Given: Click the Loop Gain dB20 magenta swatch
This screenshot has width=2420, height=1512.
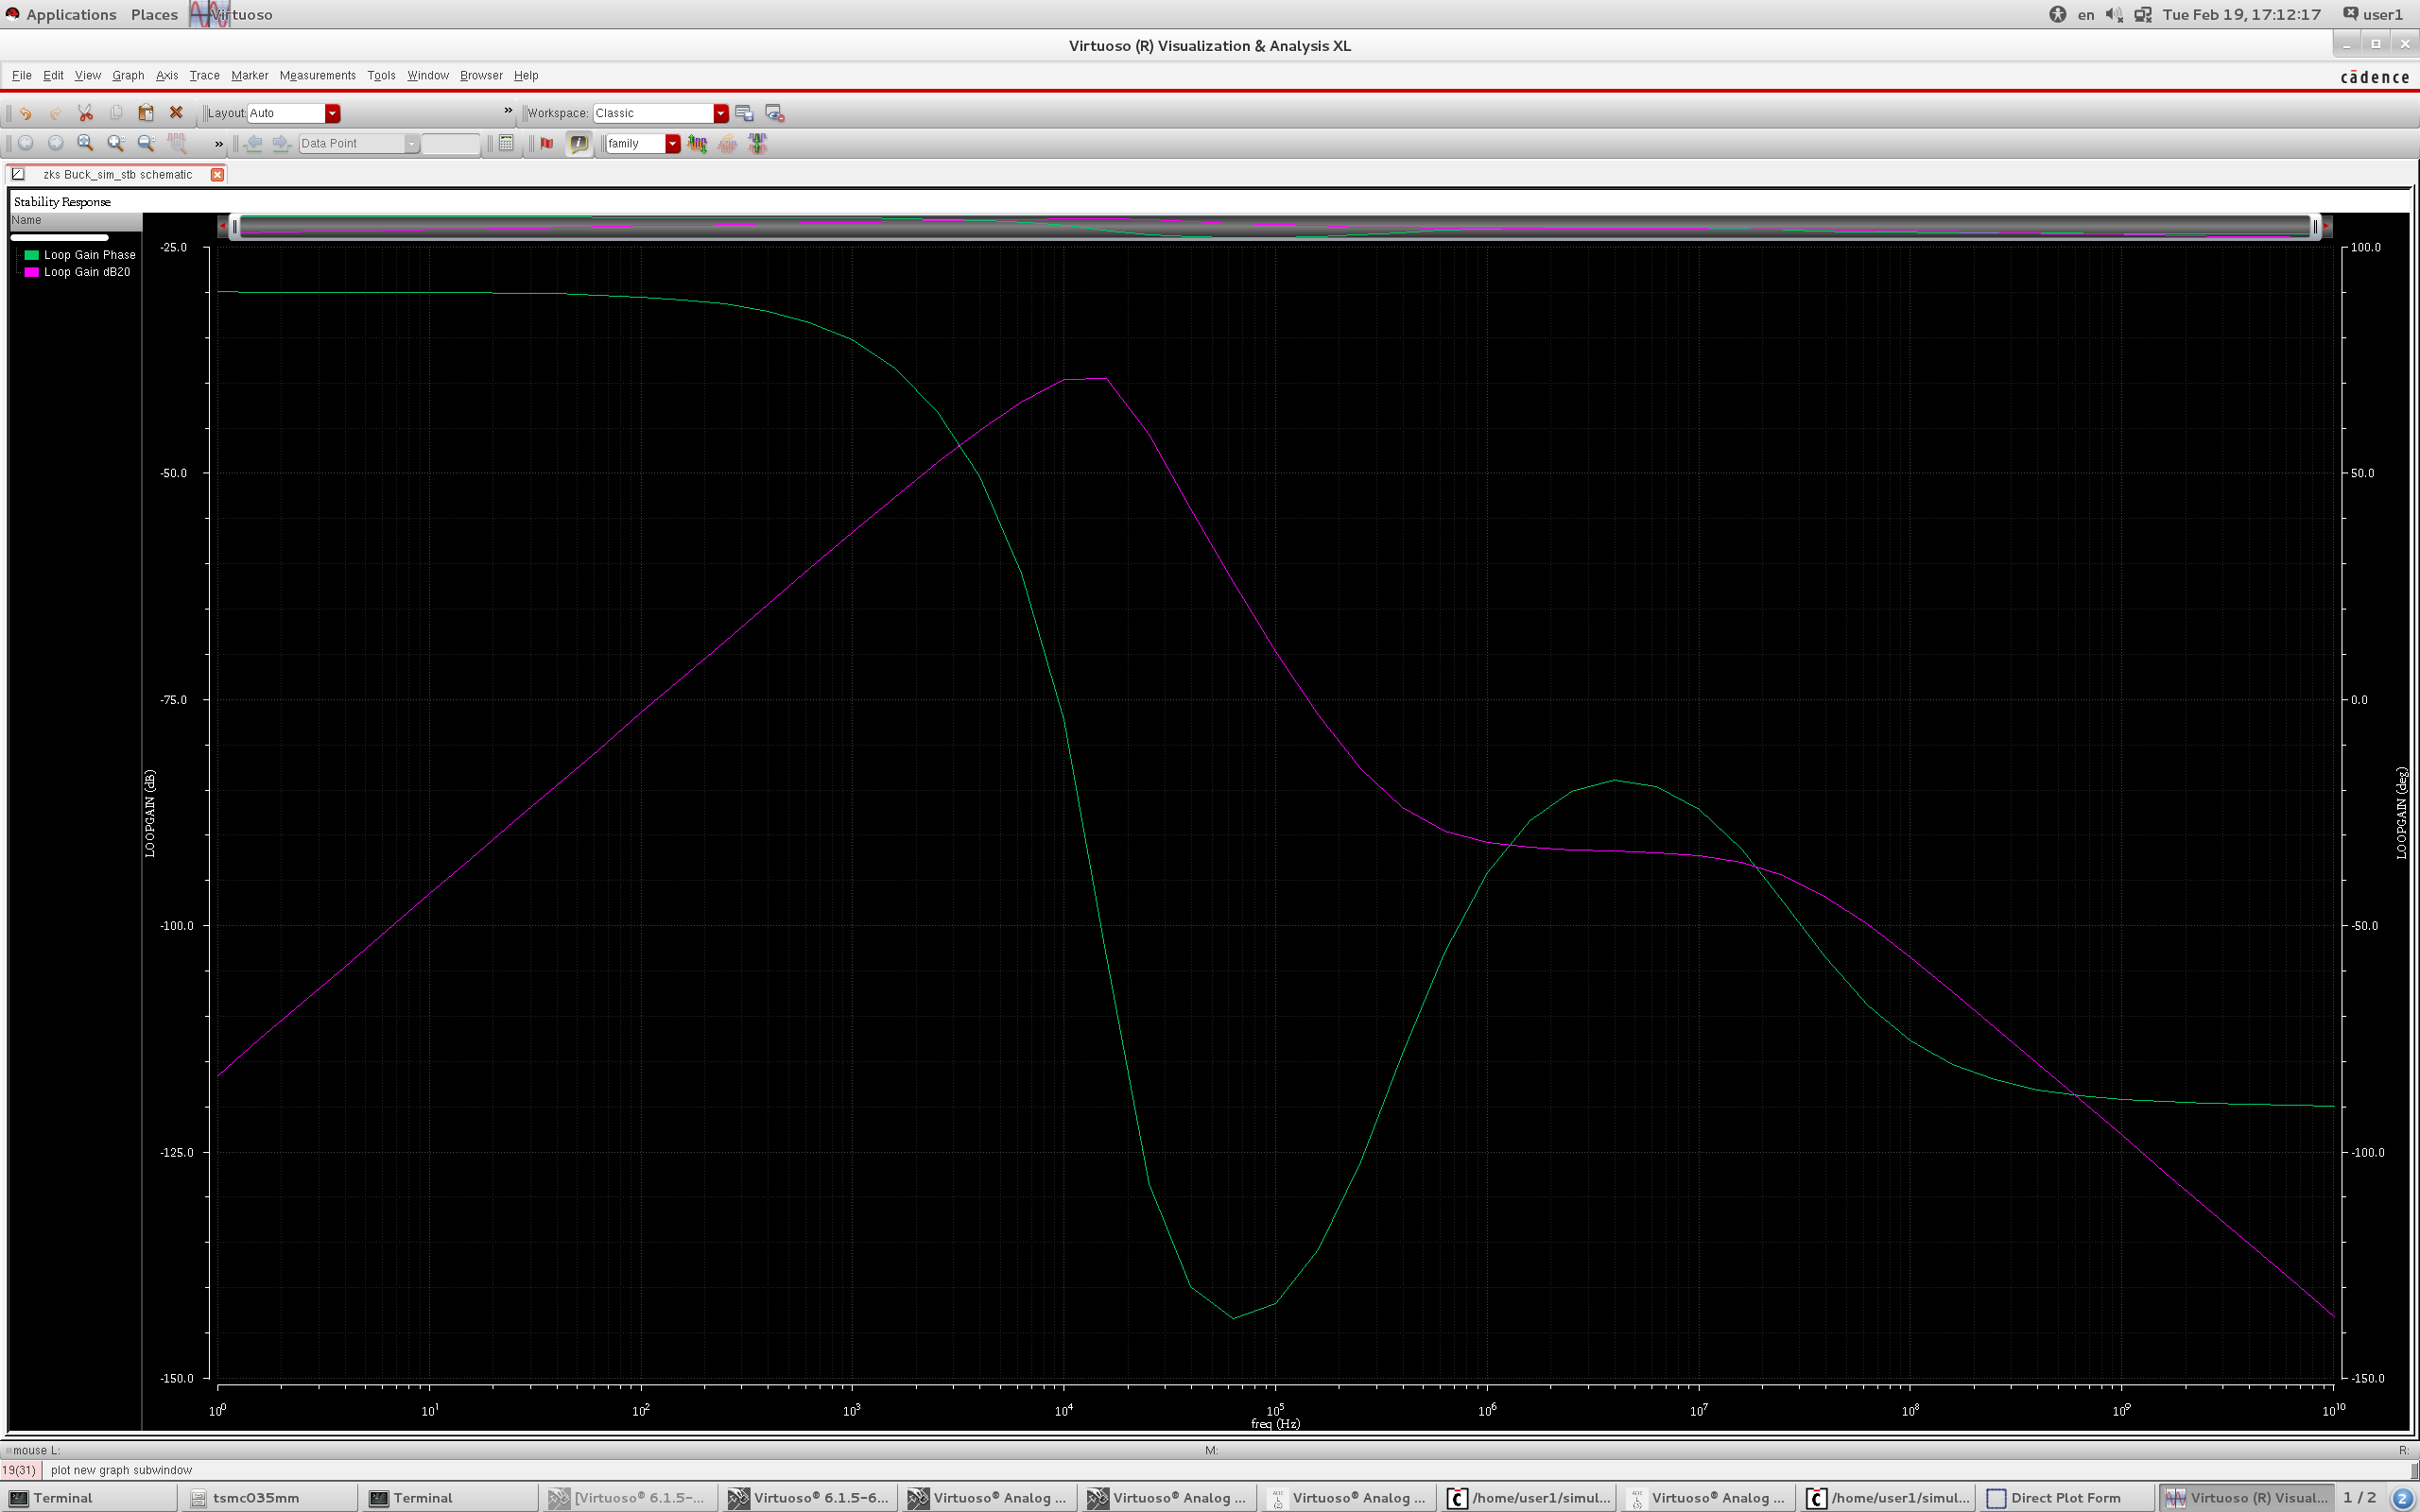Looking at the screenshot, I should tap(32, 272).
